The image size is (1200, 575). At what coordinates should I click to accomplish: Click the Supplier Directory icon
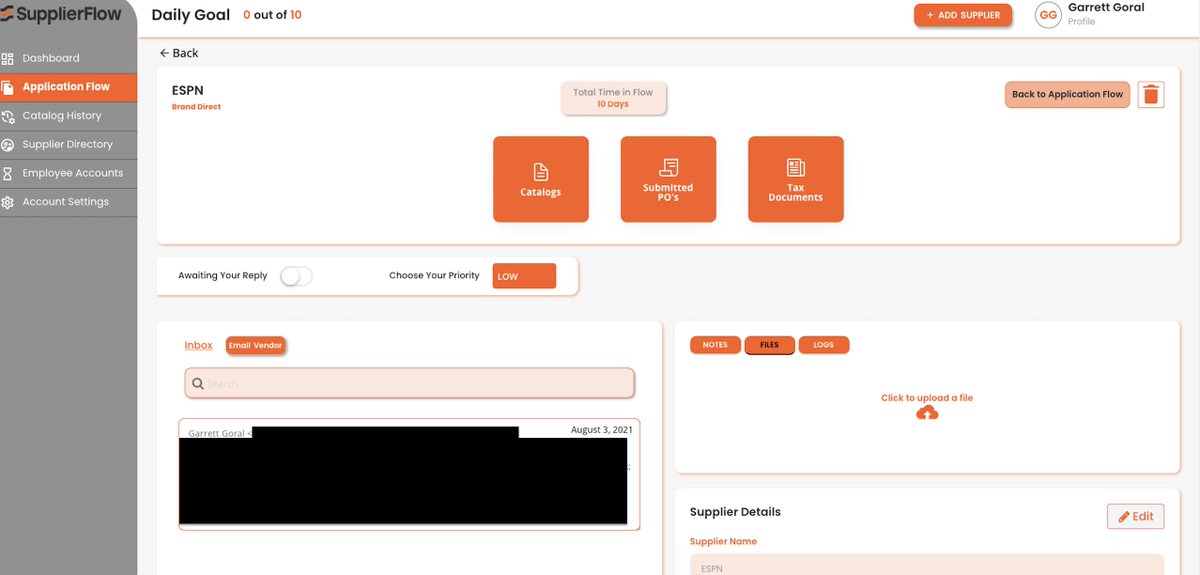[8, 144]
